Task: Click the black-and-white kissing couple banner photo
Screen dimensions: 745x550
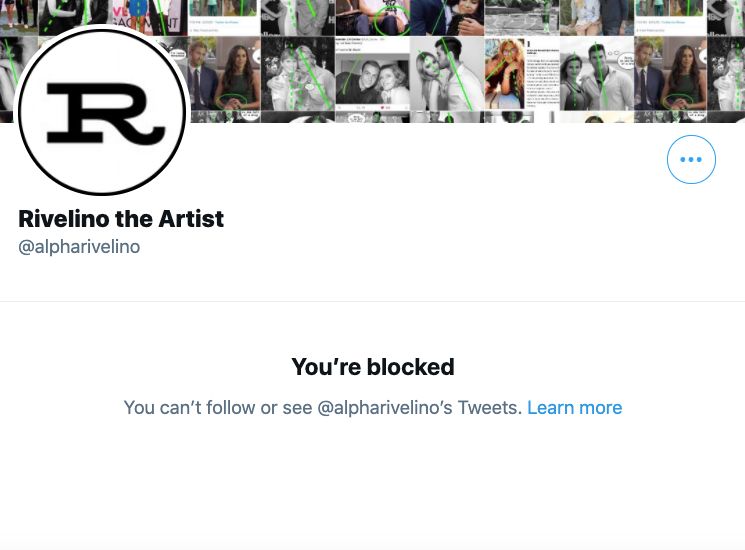Action: (x=447, y=74)
